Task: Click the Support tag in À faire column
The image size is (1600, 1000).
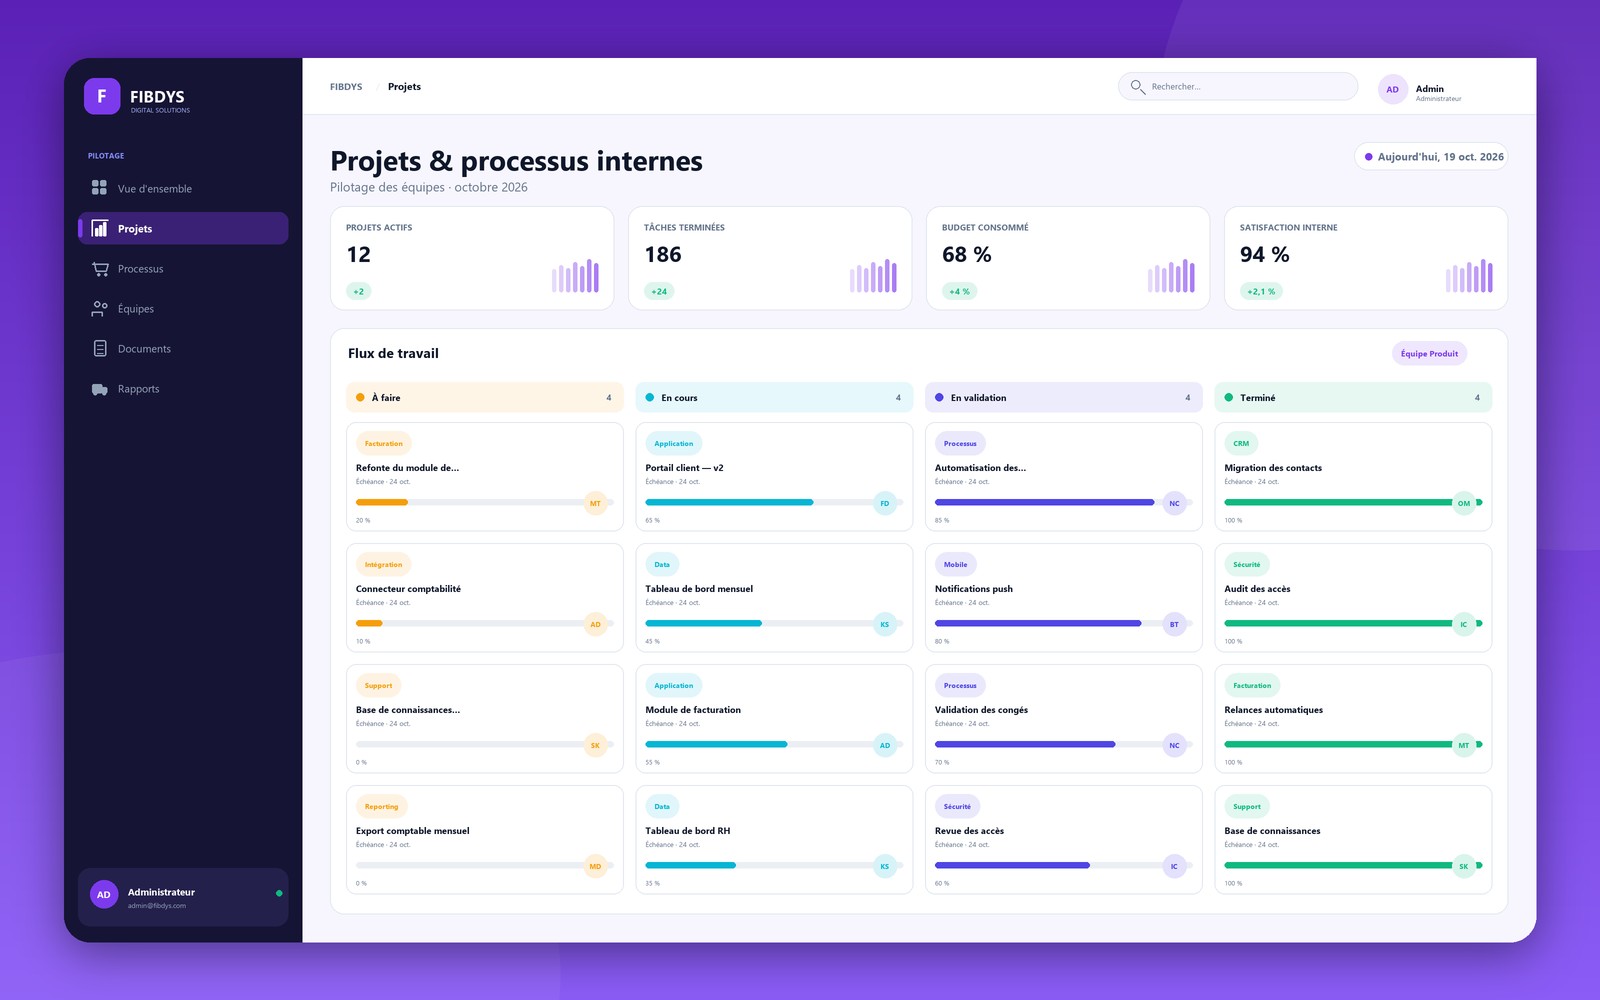Action: click(x=378, y=685)
